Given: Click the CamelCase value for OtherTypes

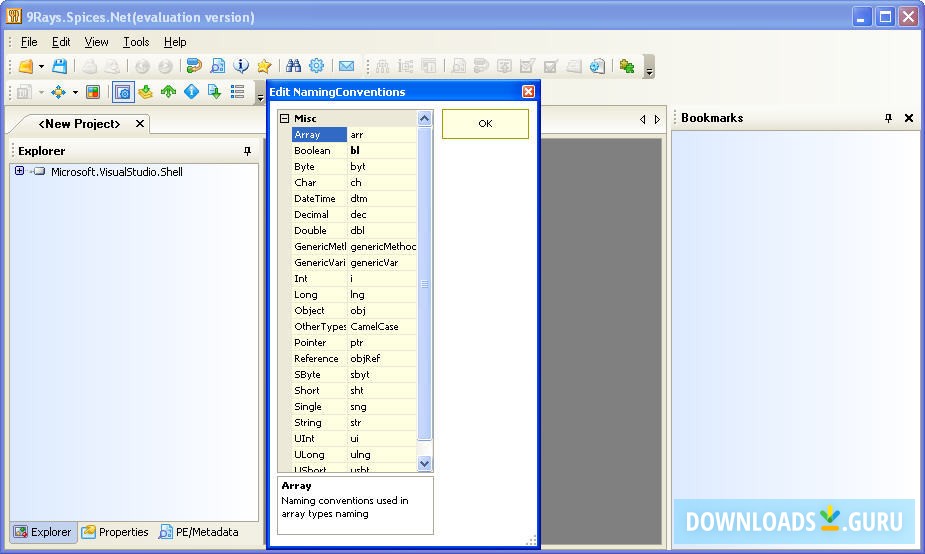Looking at the screenshot, I should point(382,326).
